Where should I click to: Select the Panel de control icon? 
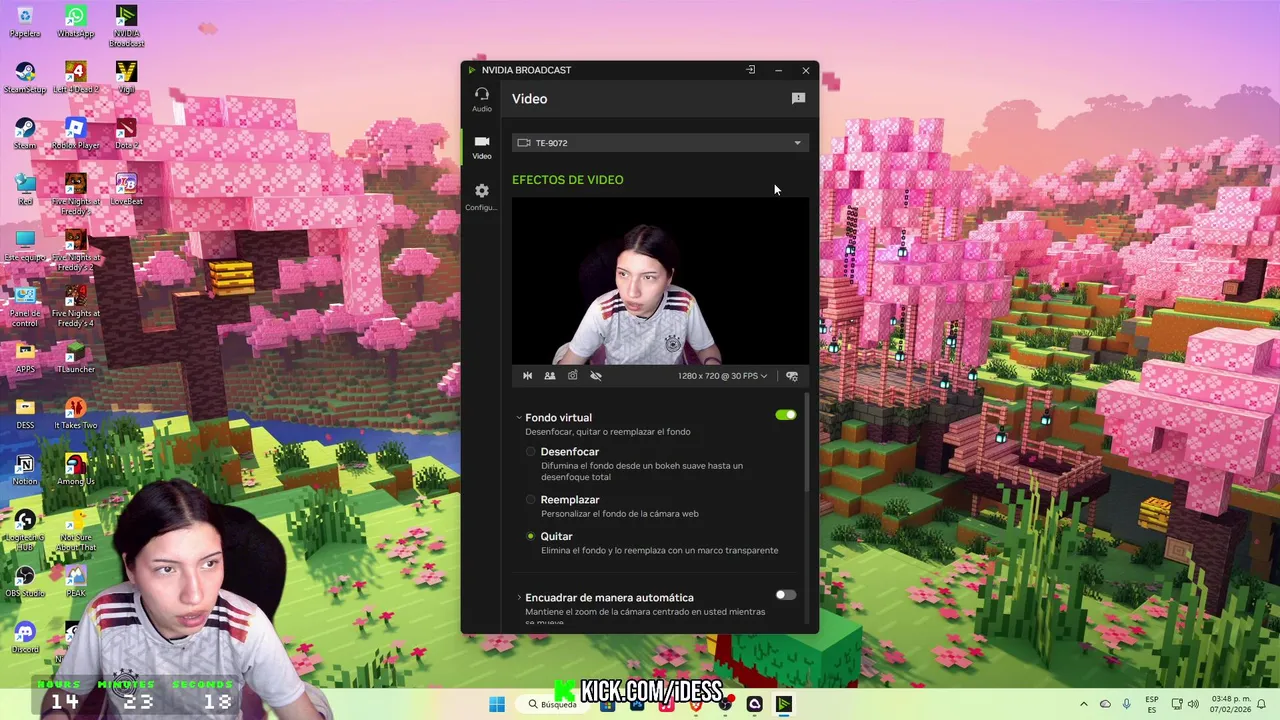click(25, 306)
